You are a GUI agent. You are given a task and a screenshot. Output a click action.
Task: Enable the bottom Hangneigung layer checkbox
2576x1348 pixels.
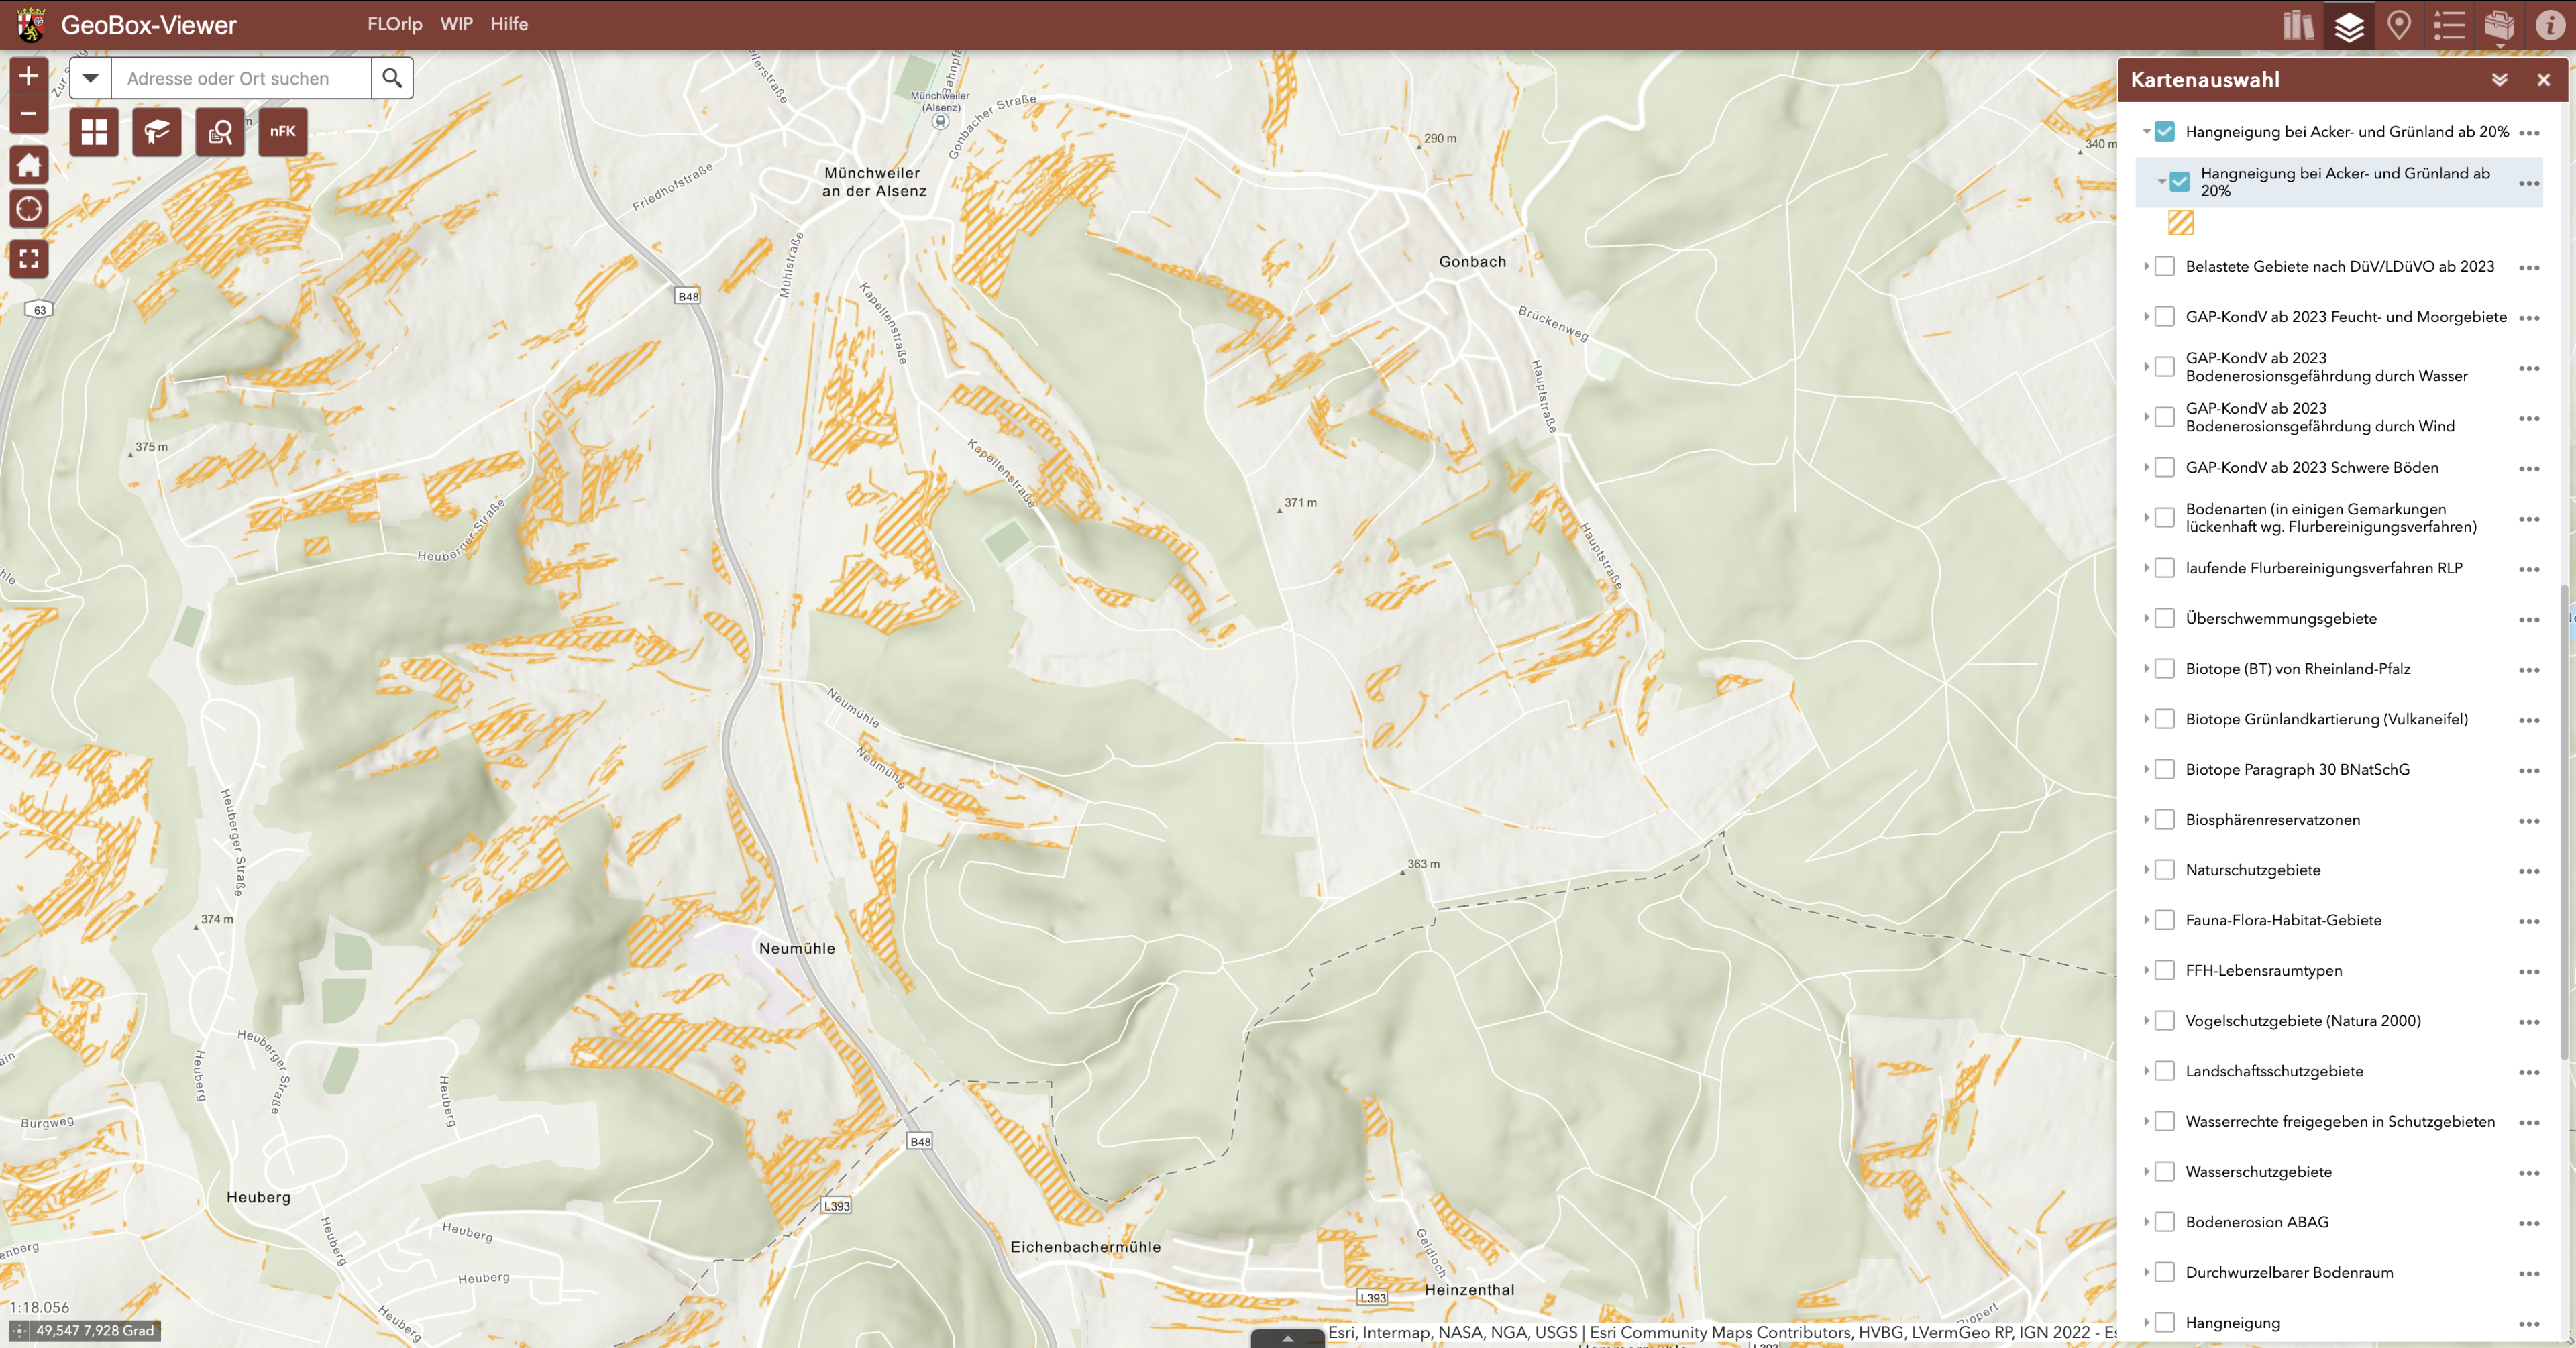point(2164,1322)
